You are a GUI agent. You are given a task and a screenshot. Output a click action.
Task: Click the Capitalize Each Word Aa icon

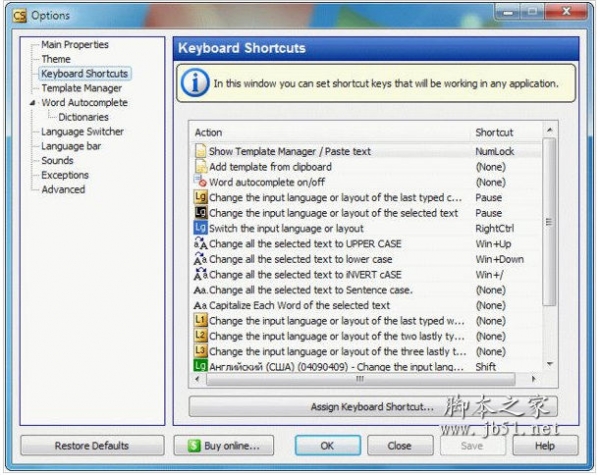point(200,305)
